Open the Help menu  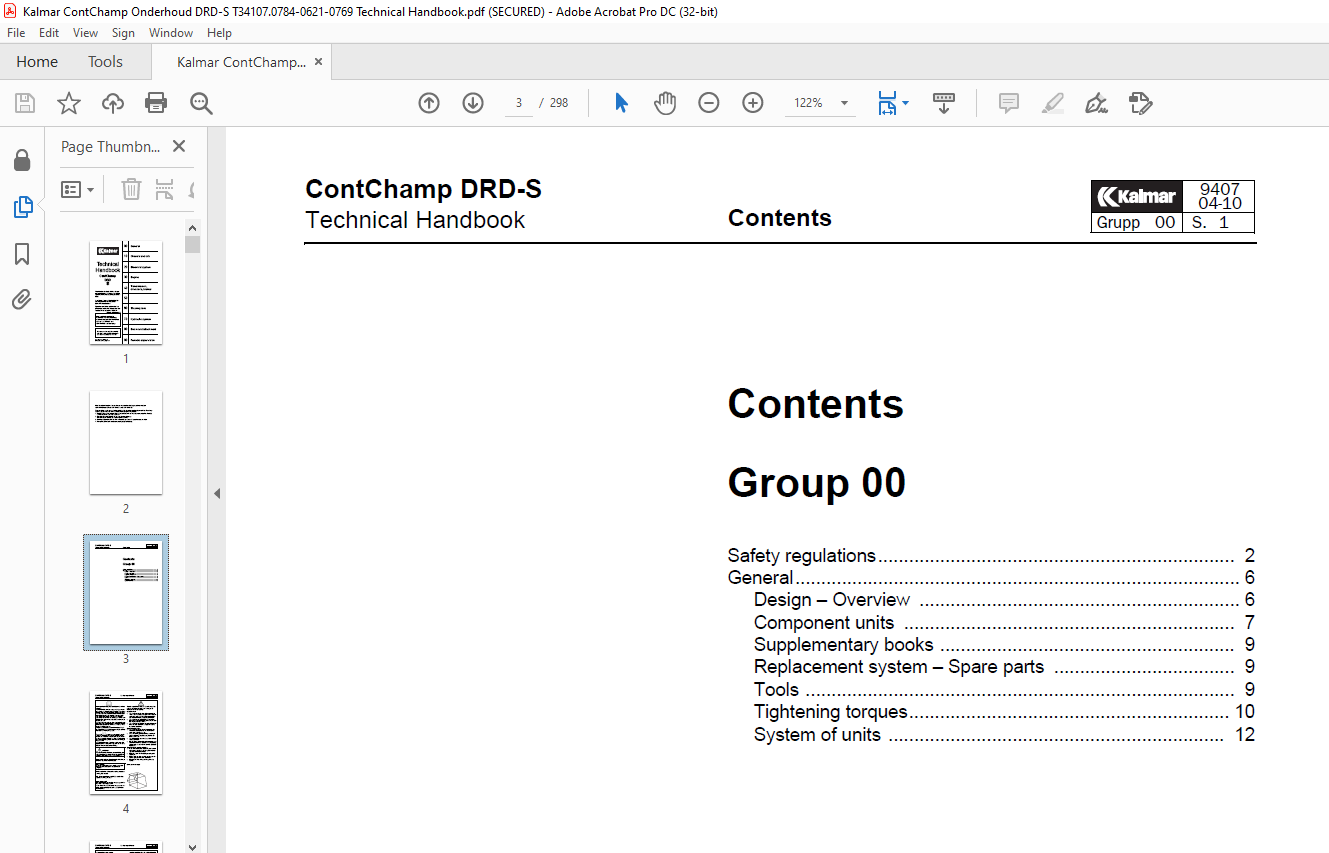pyautogui.click(x=219, y=33)
